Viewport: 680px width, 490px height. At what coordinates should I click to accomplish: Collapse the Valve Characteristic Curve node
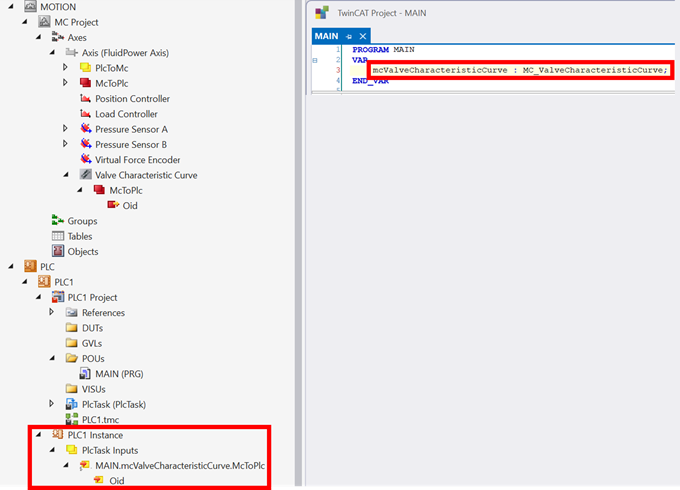pos(66,175)
